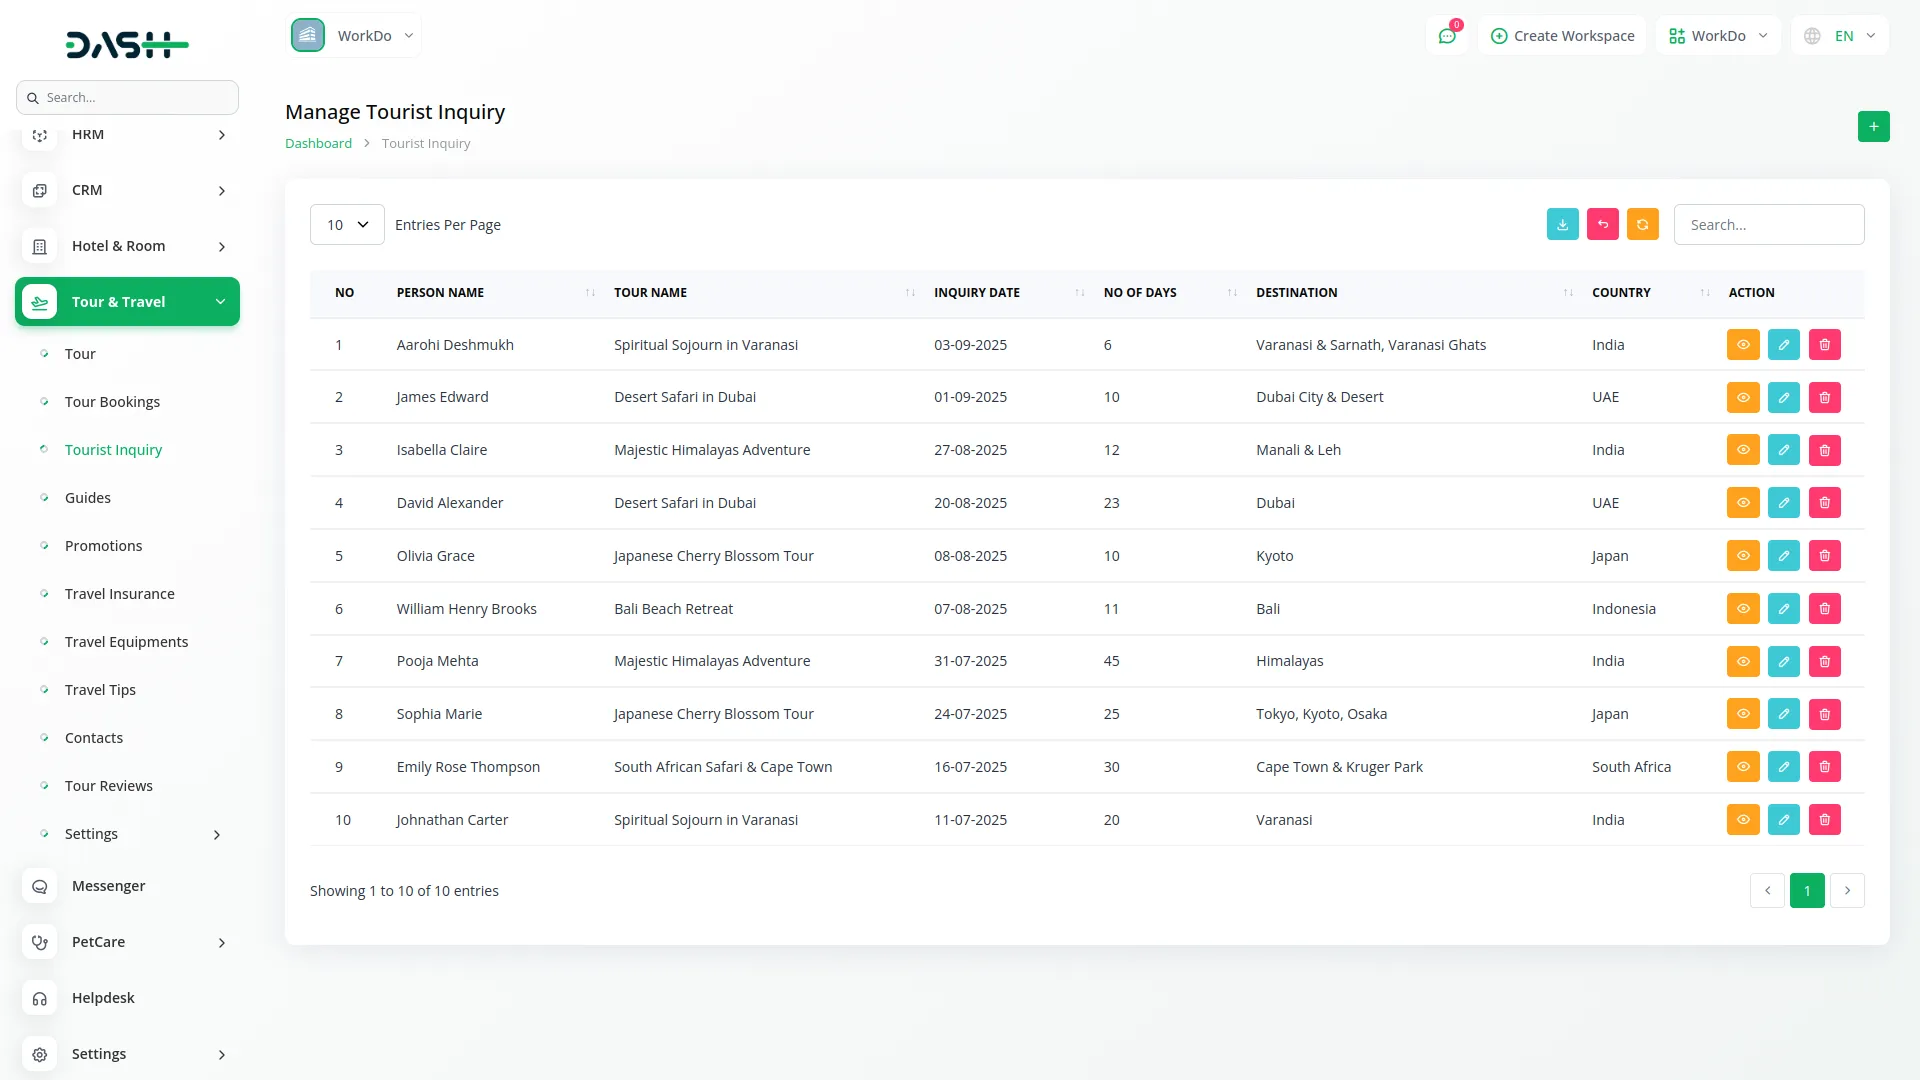Go to the Dashboard breadcrumb link
The image size is (1920, 1080).
318,143
